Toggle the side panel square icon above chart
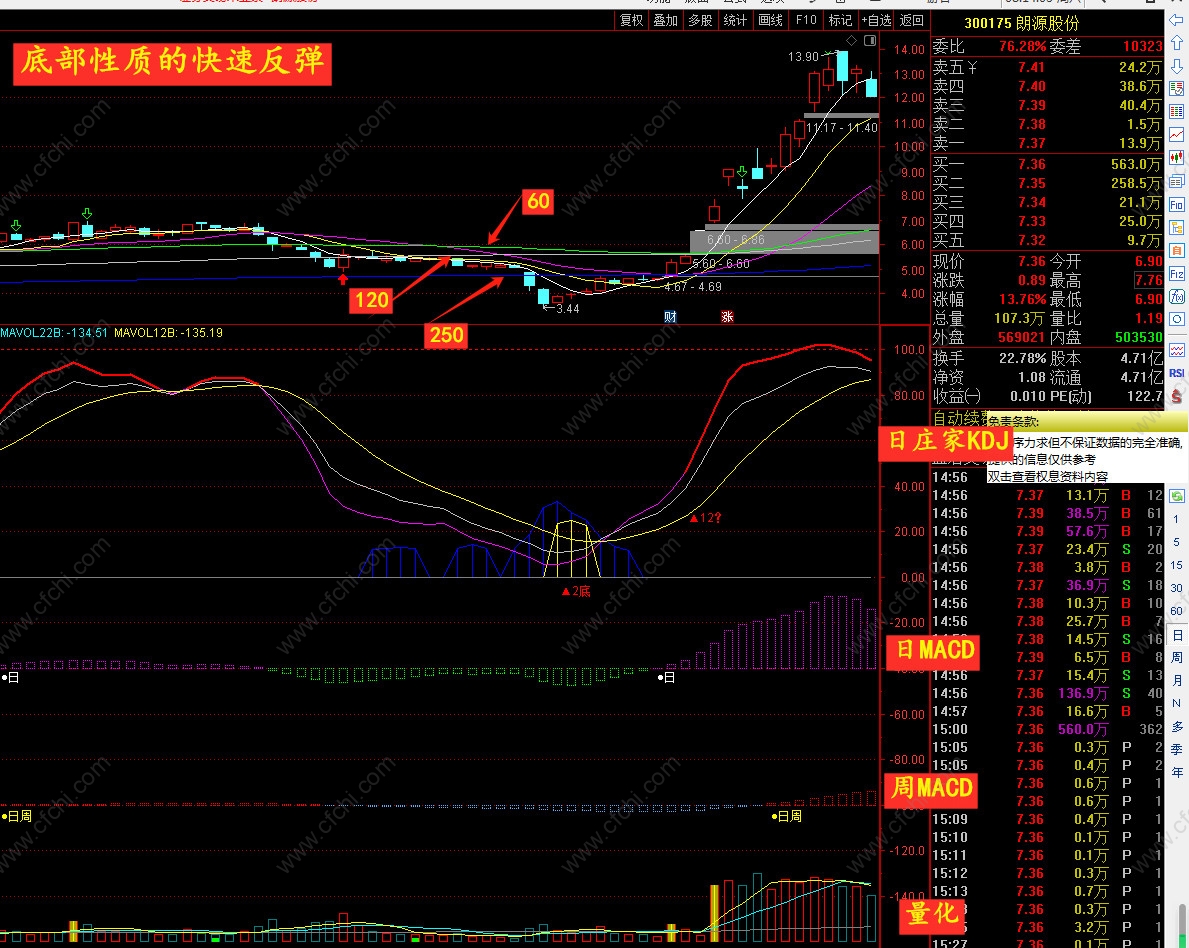Viewport: 1189px width, 948px height. point(870,40)
